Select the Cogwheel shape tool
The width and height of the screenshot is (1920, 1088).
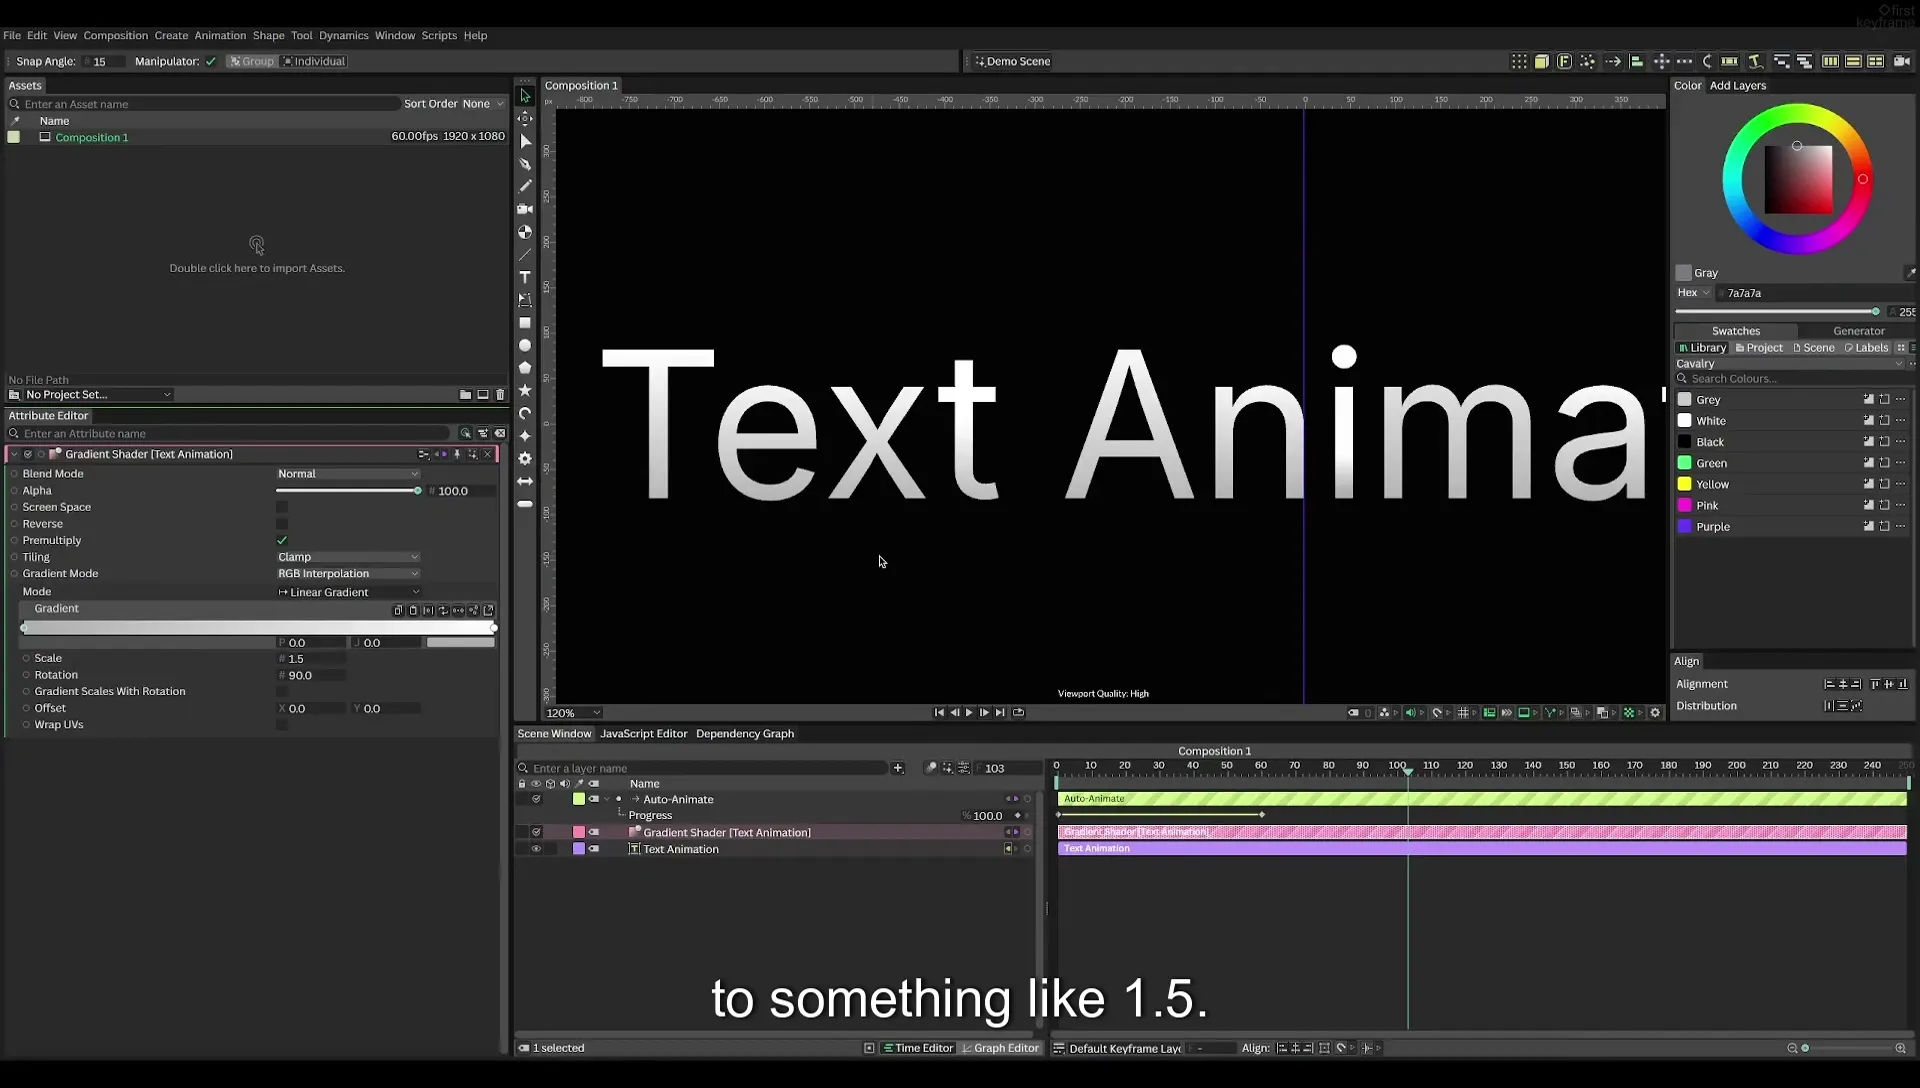click(525, 458)
